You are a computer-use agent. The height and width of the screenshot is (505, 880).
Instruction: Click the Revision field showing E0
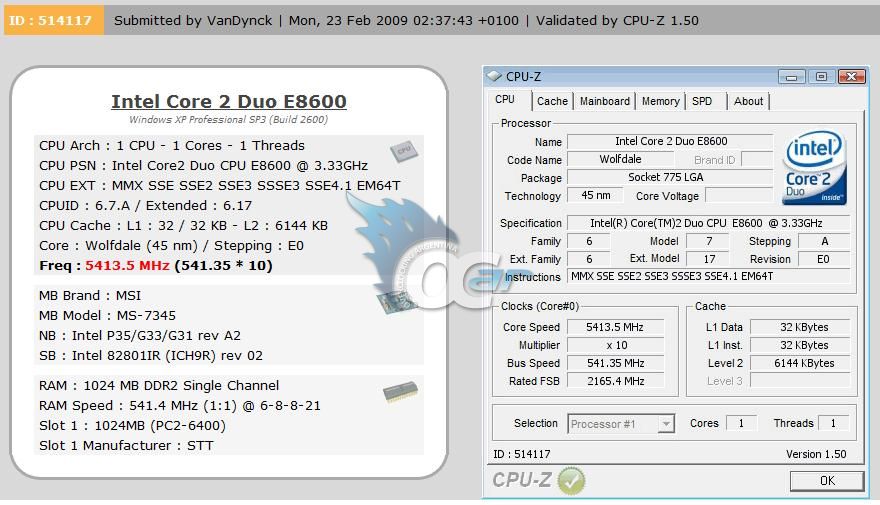coord(823,259)
